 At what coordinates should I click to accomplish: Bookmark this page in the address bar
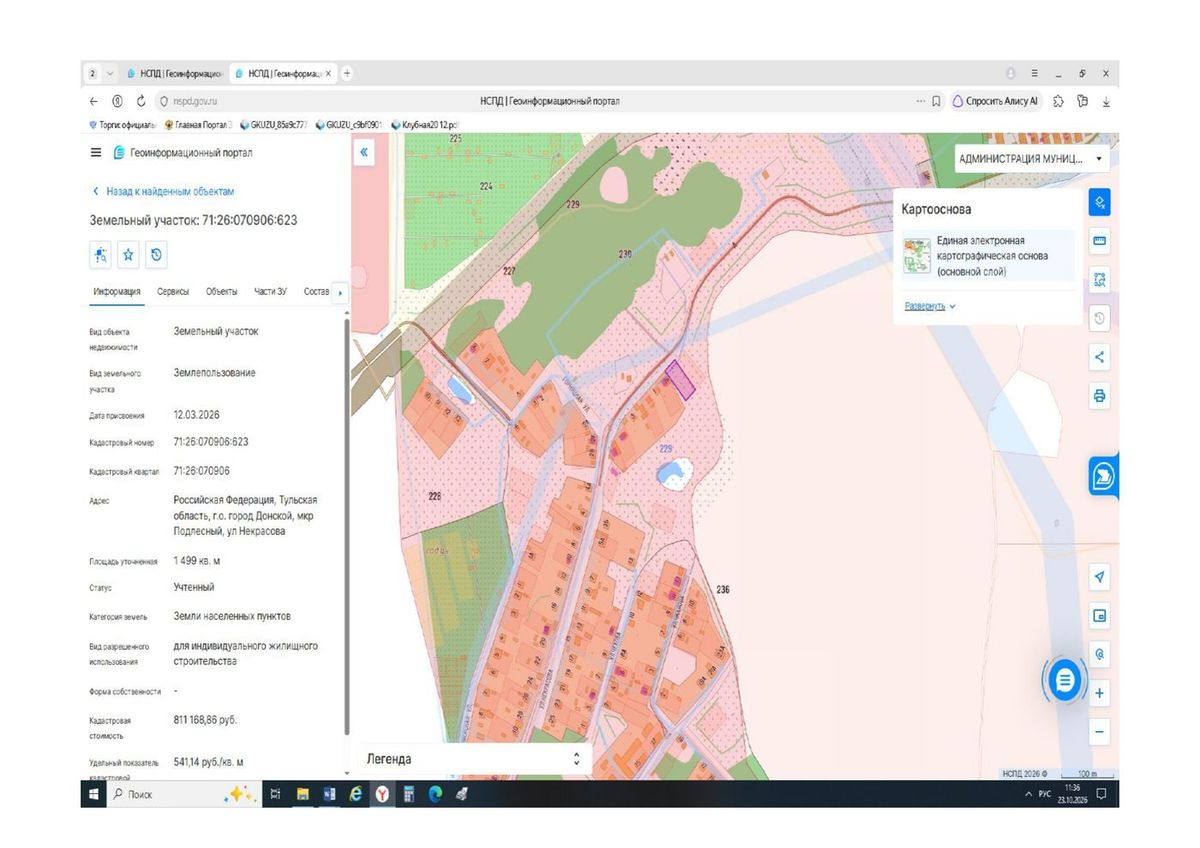pyautogui.click(x=936, y=101)
